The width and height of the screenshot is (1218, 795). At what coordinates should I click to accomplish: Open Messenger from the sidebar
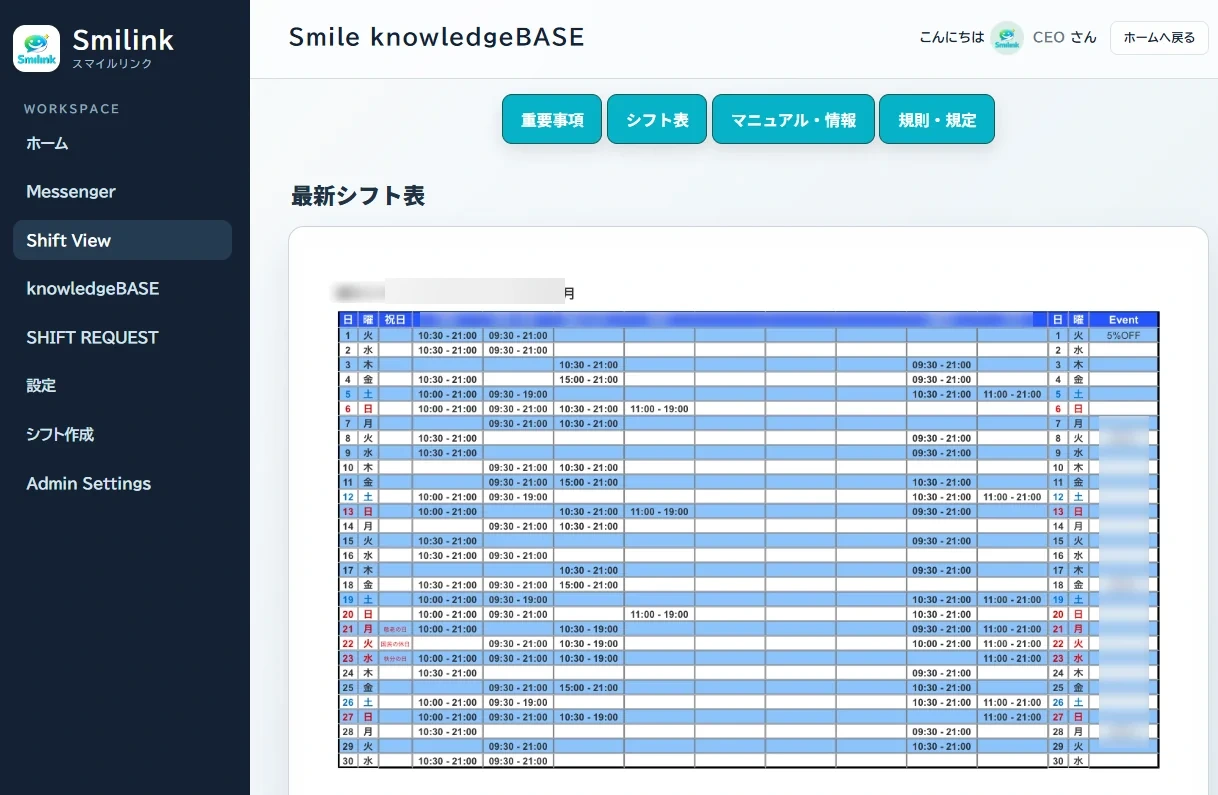[x=122, y=191]
